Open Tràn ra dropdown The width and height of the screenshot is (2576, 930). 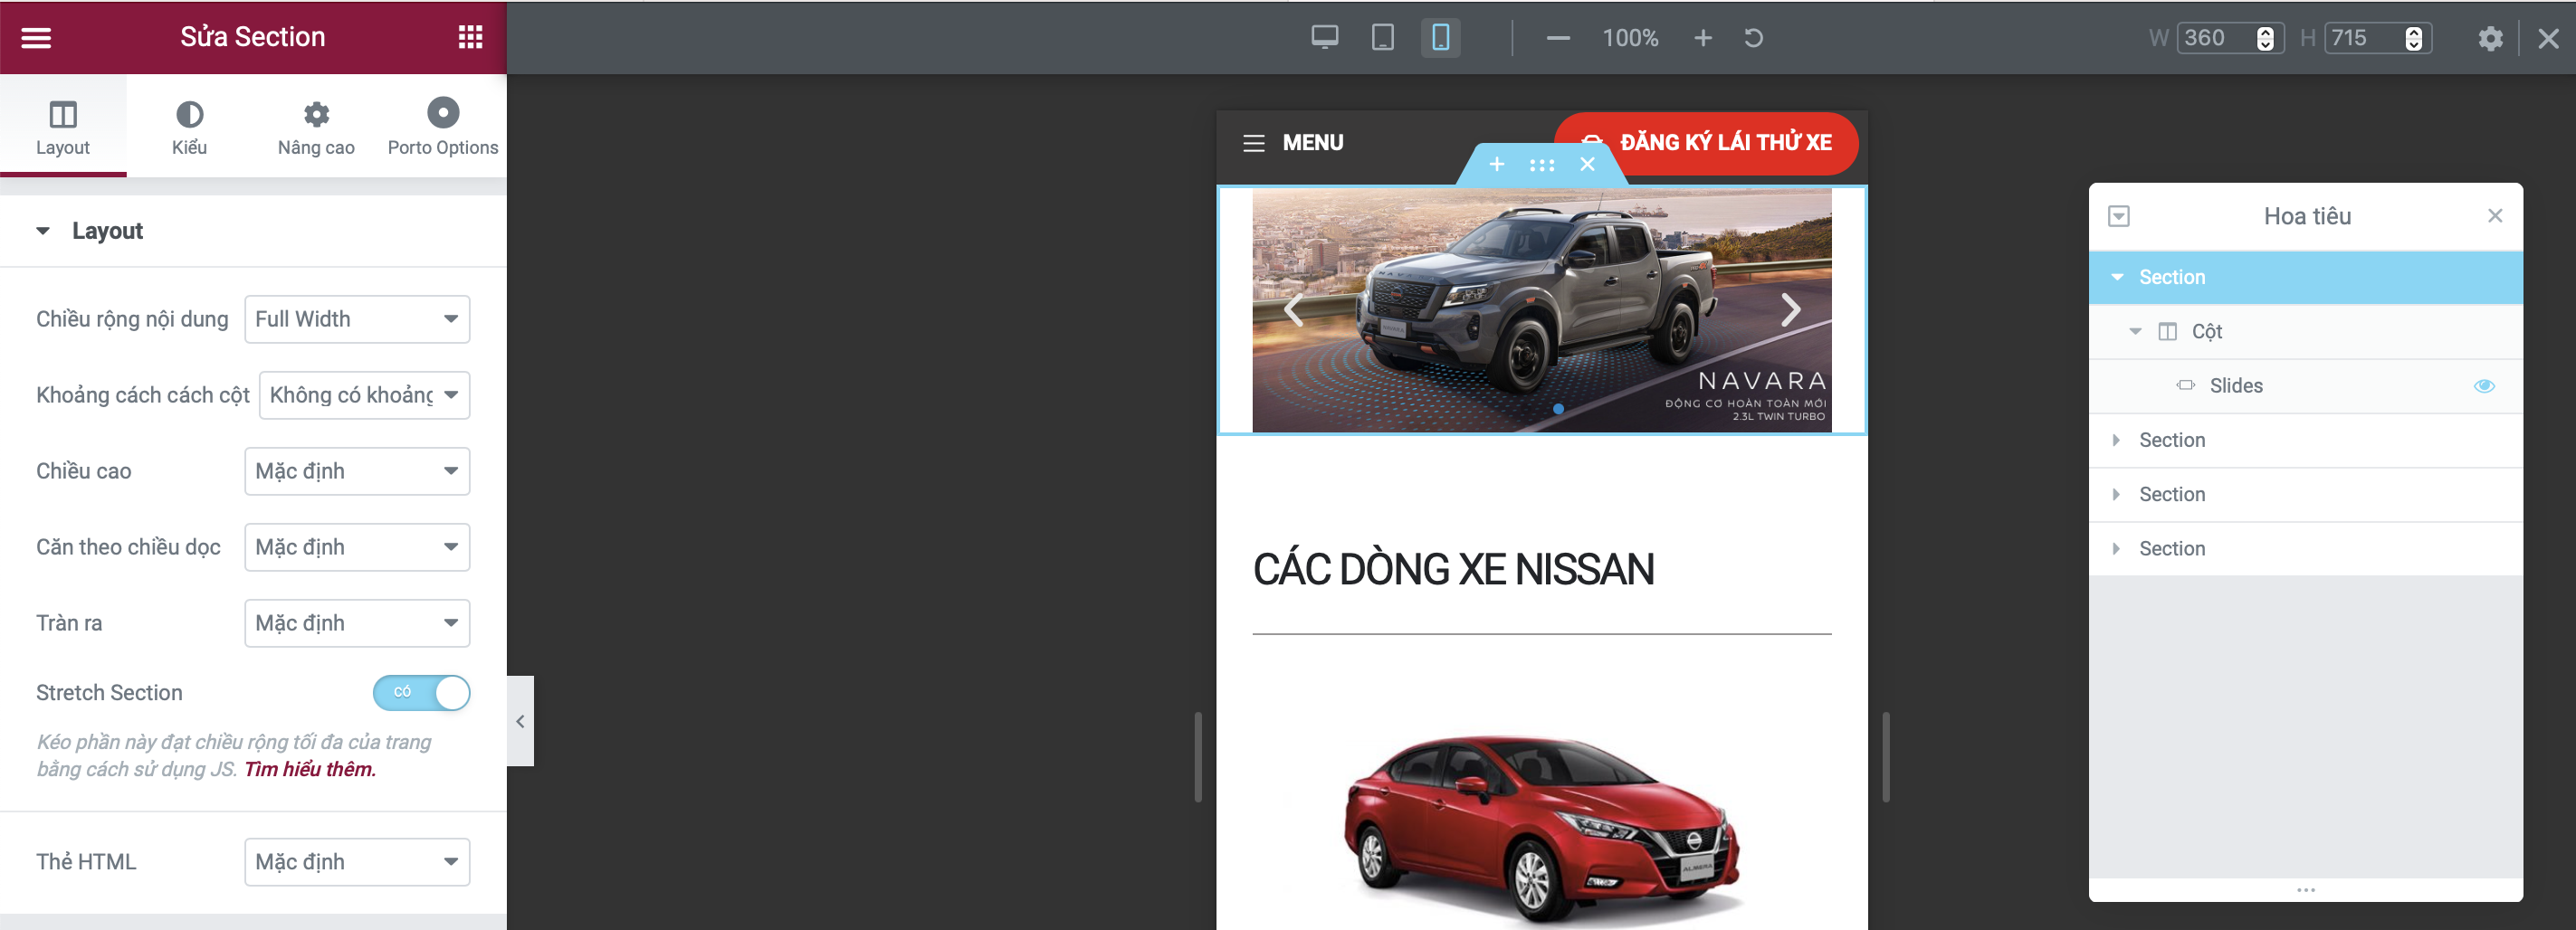[357, 623]
